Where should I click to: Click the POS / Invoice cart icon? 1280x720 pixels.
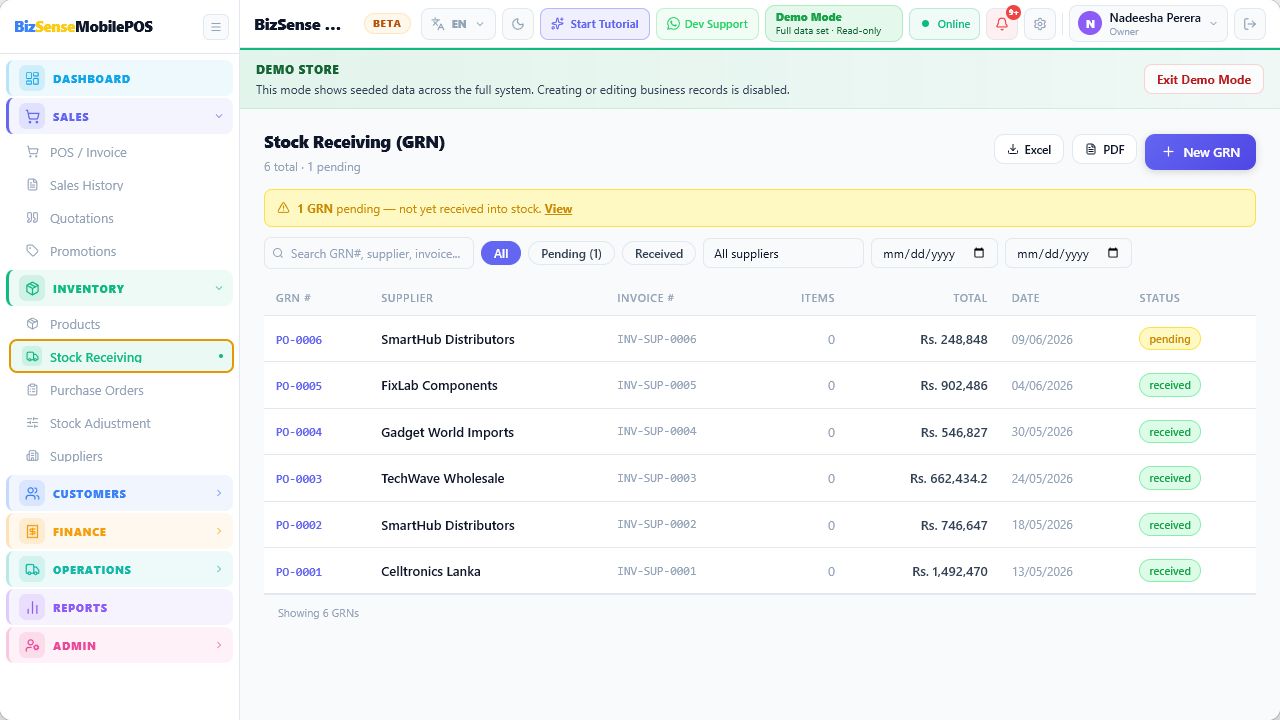point(32,152)
